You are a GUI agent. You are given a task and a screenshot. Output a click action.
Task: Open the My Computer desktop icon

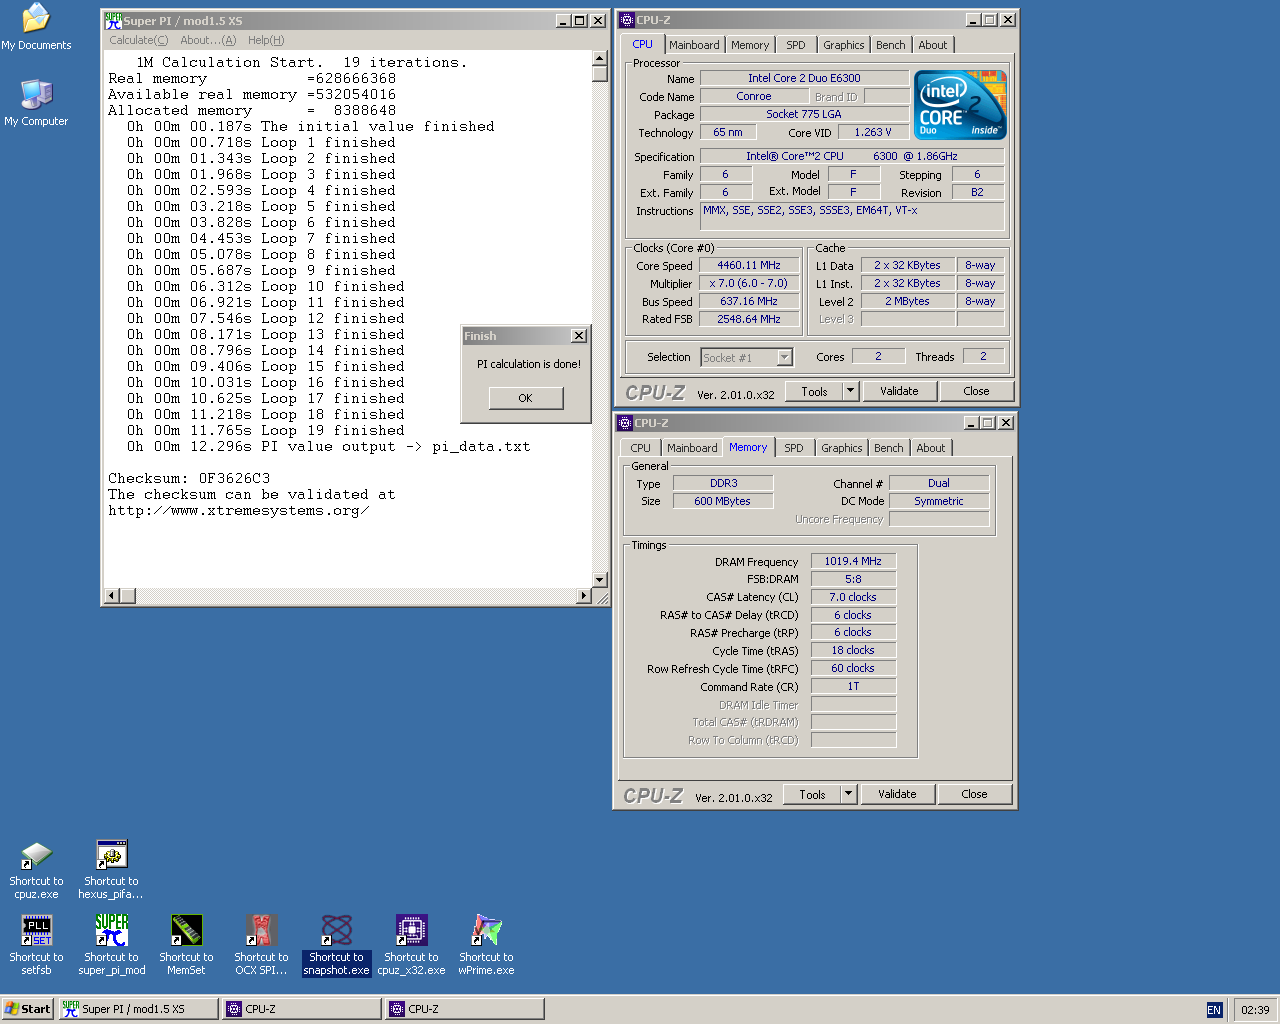[x=36, y=103]
